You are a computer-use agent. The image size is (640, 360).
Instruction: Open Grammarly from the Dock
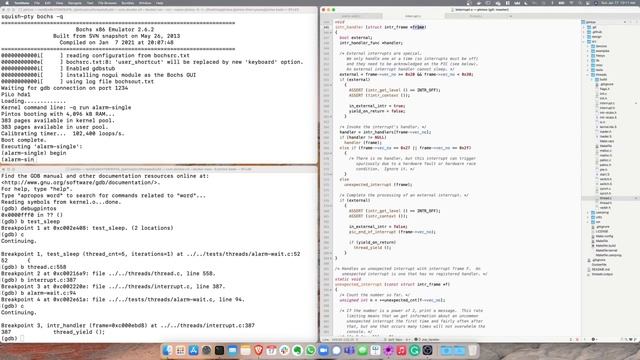[414, 350]
